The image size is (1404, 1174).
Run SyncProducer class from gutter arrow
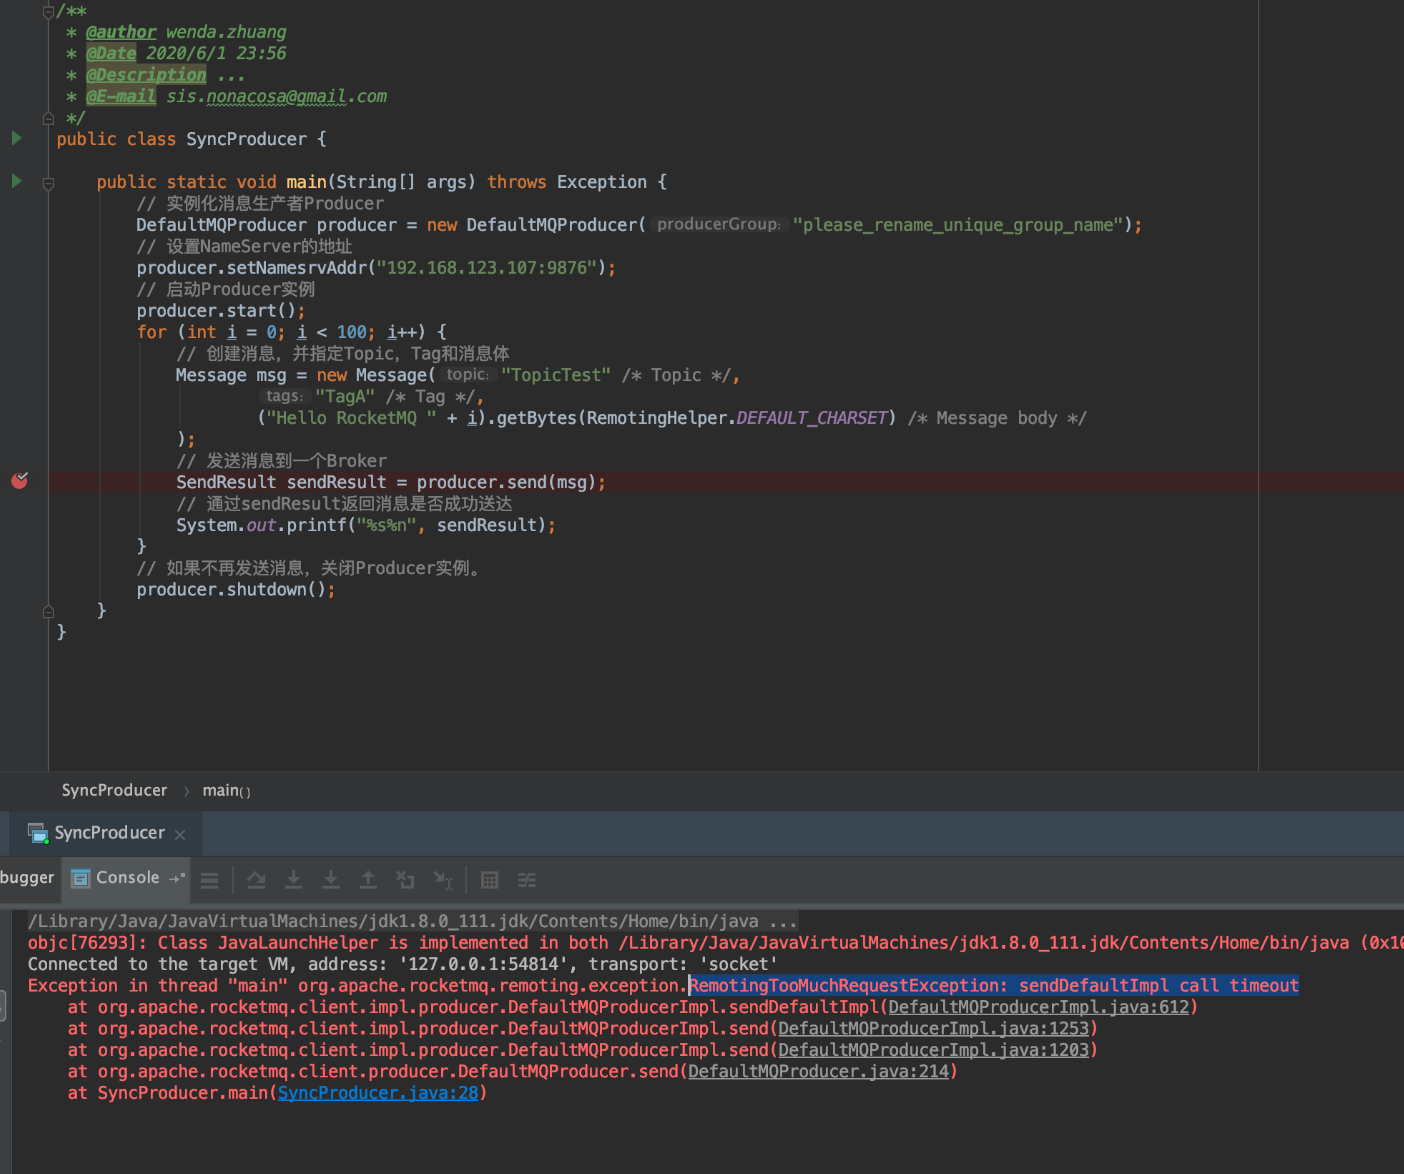(x=16, y=138)
